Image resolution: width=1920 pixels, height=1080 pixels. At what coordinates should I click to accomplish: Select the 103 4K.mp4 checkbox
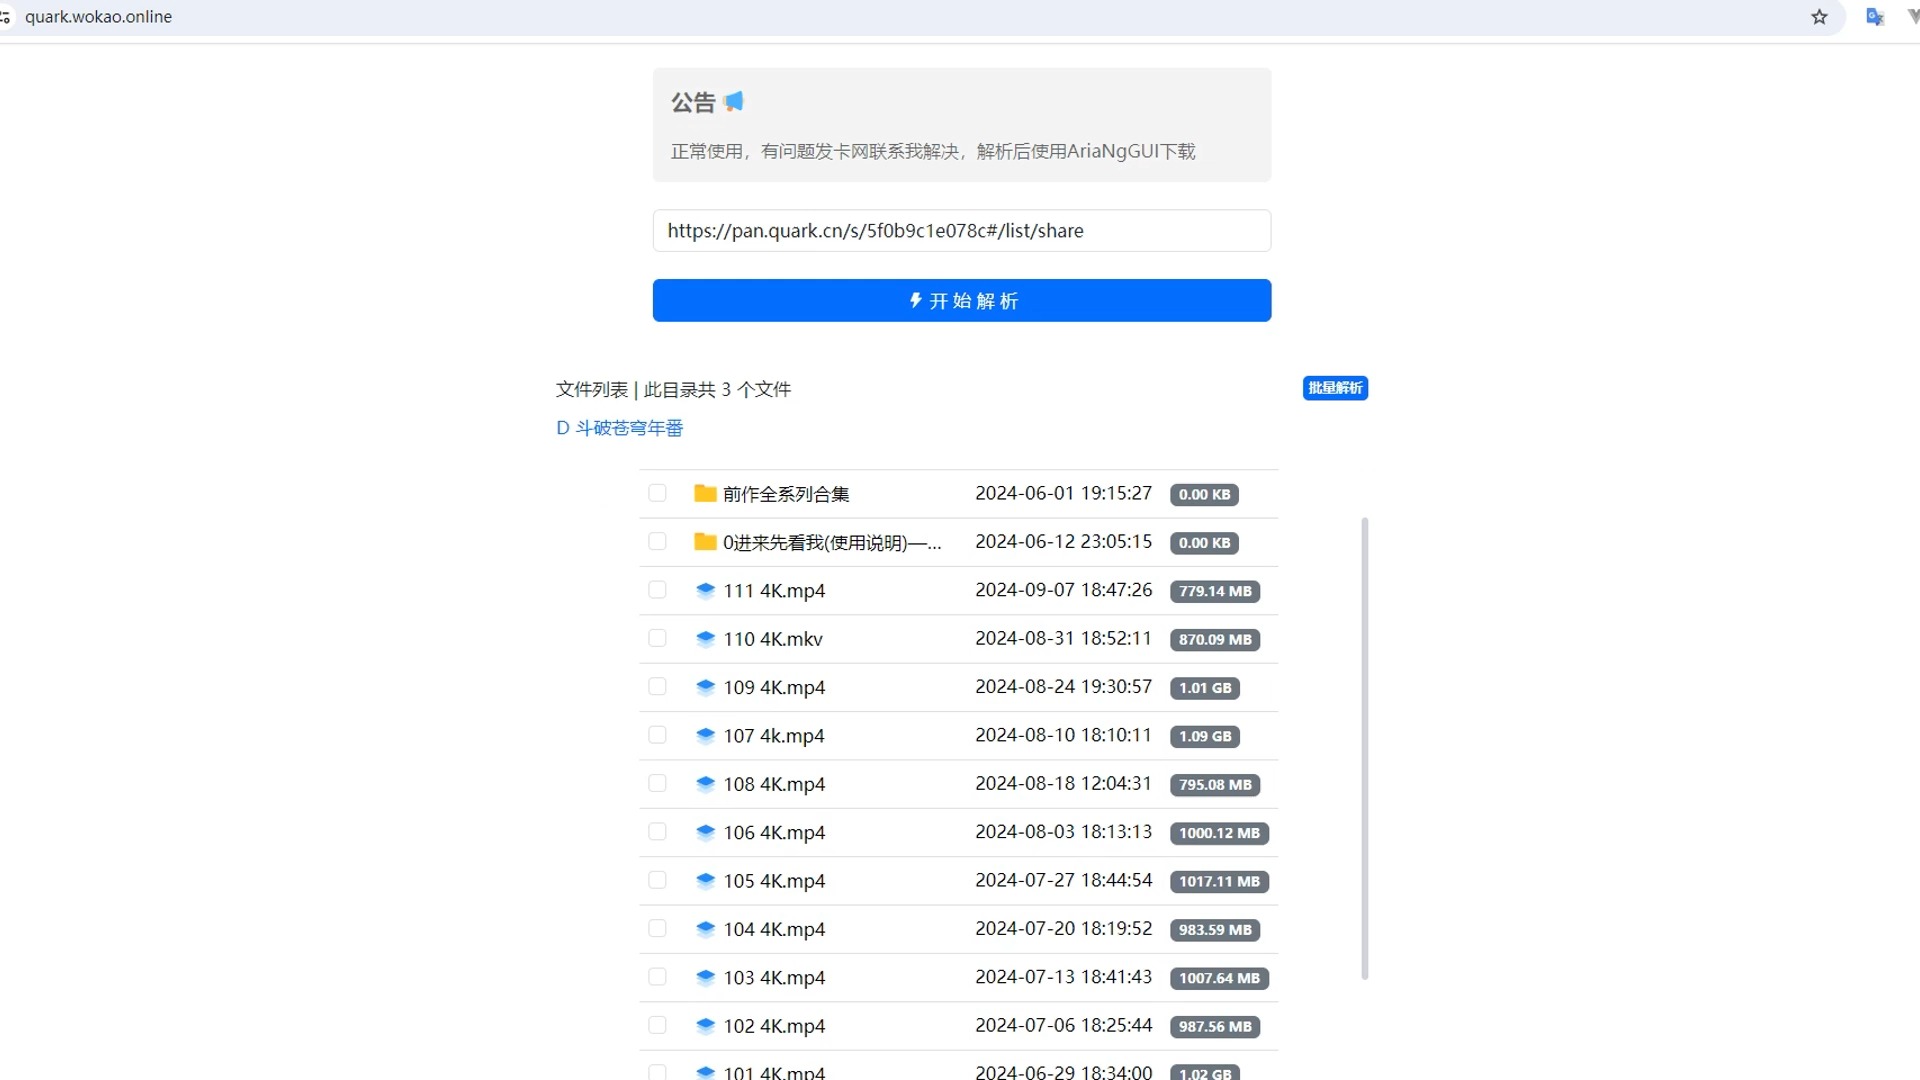657,977
